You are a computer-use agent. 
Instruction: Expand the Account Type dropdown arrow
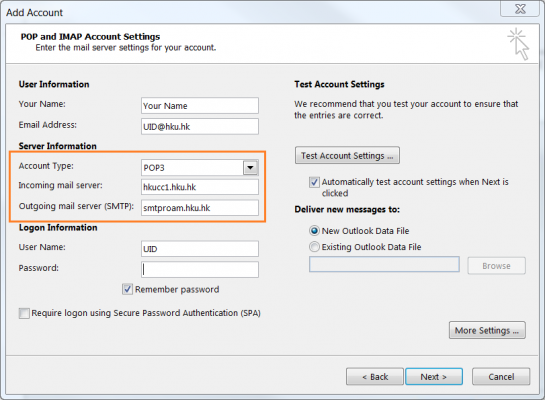[x=250, y=168]
